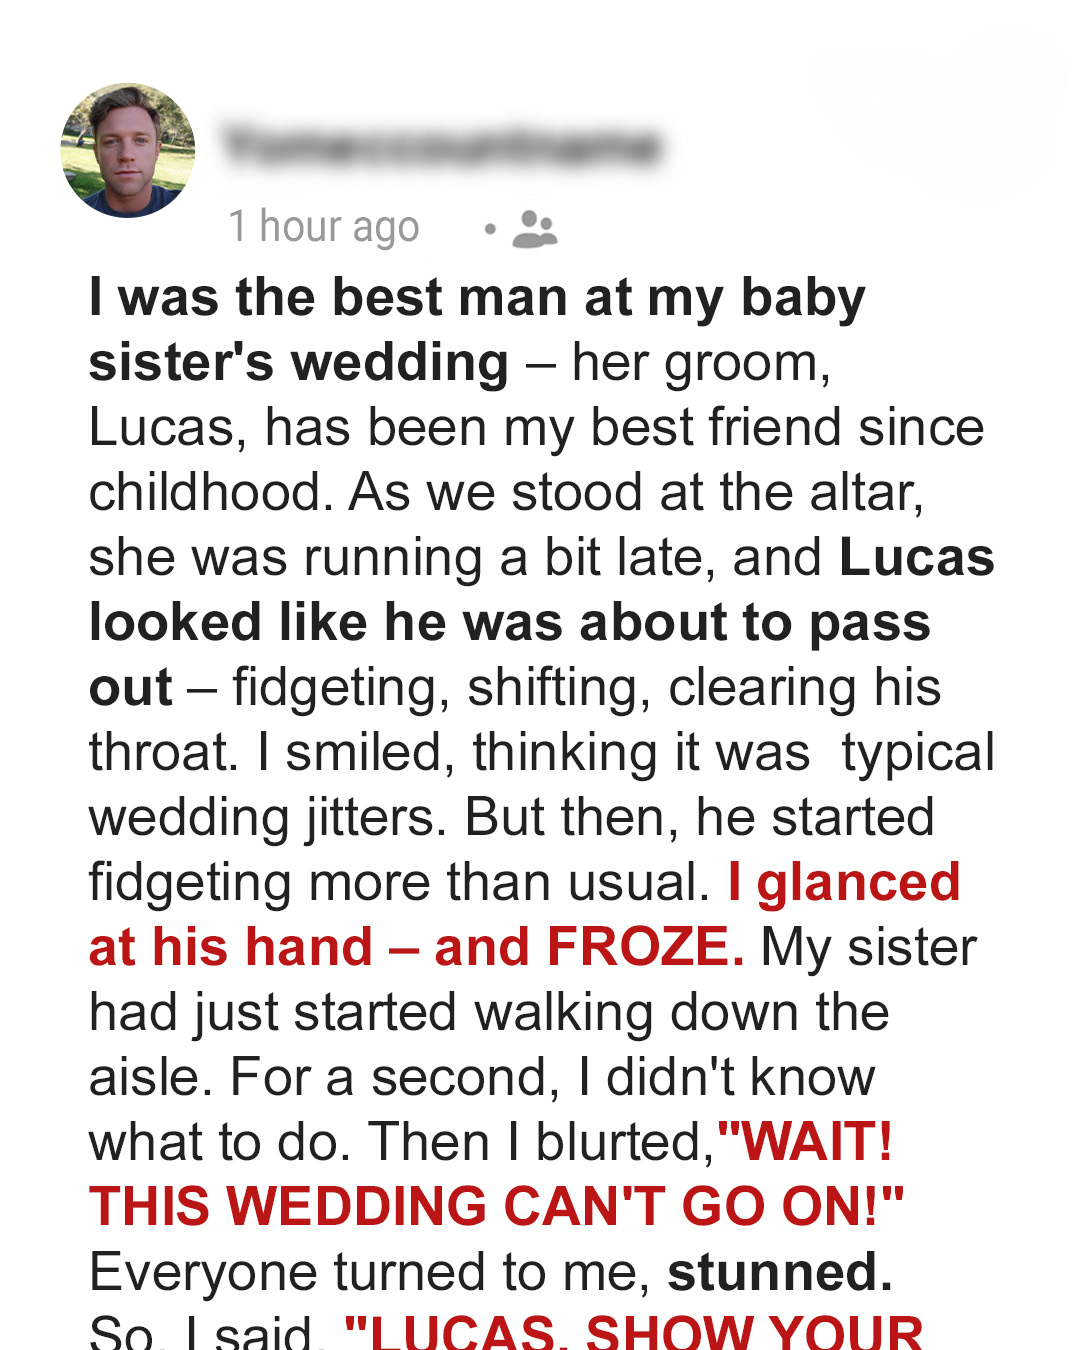Click red text "at his hand – and FROZE."
1080x1350 pixels.
coord(417,947)
